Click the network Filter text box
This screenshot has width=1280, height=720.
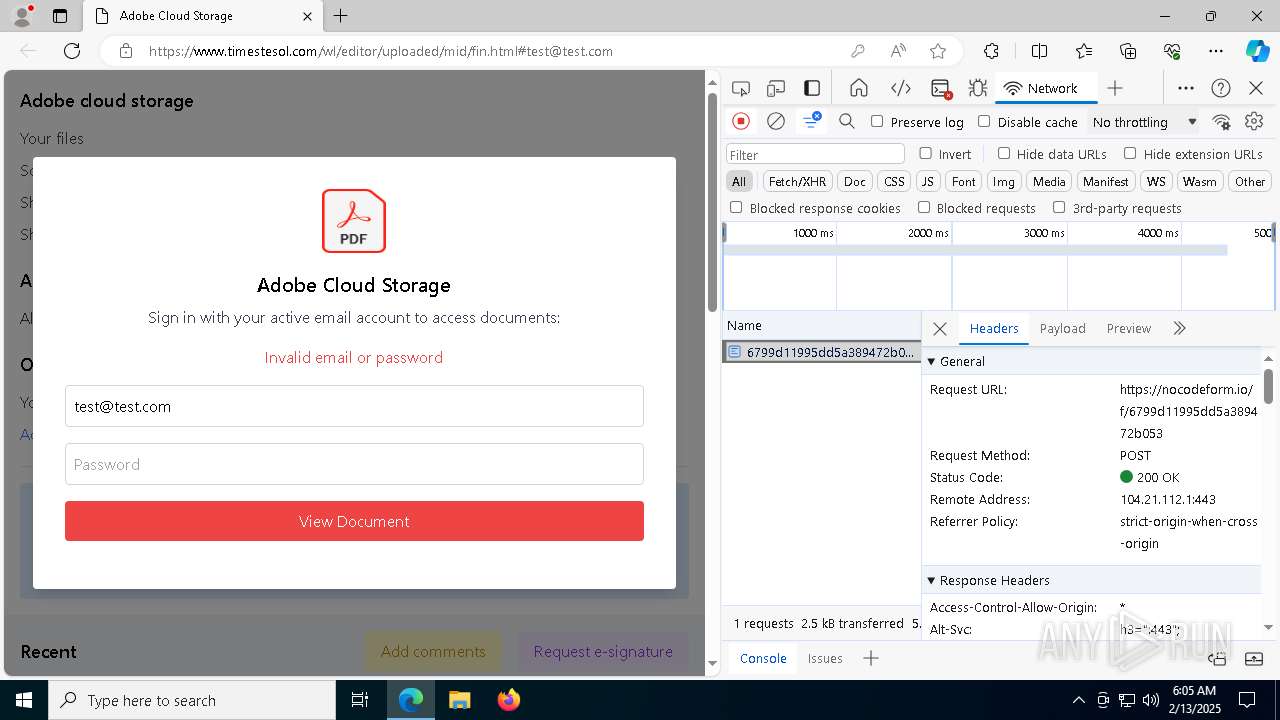(815, 154)
